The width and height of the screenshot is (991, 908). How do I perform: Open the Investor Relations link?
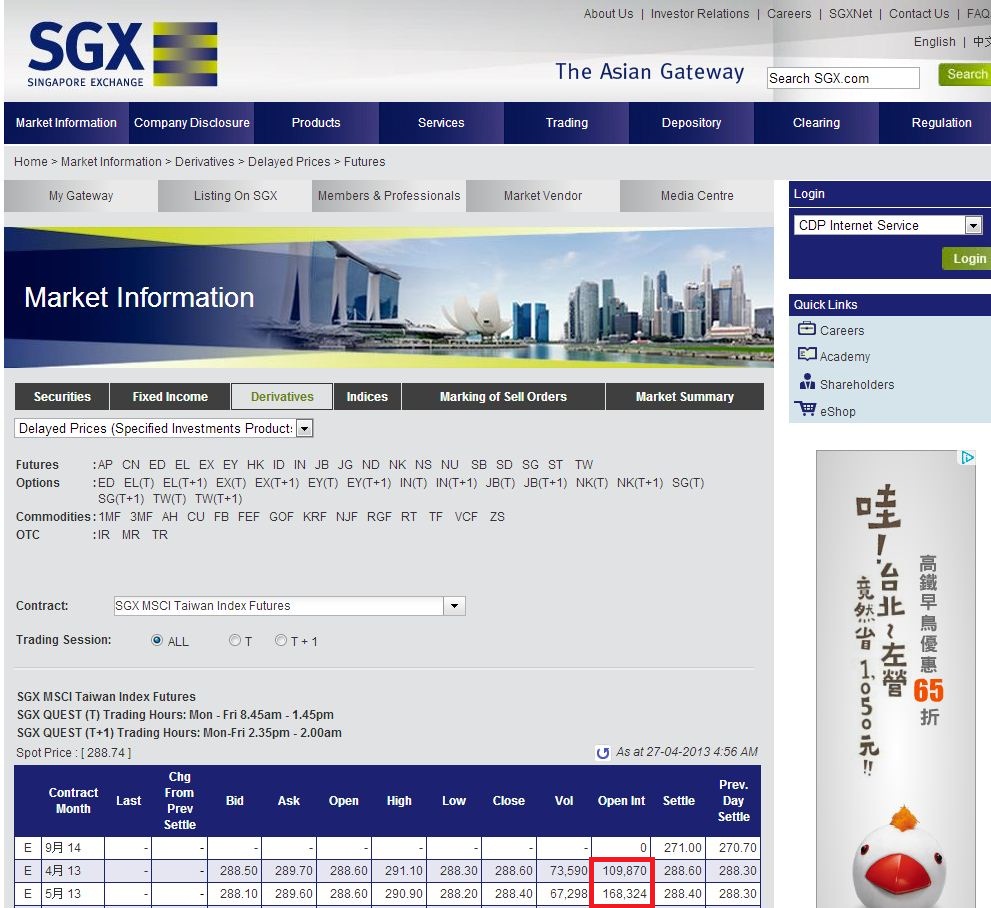(700, 14)
